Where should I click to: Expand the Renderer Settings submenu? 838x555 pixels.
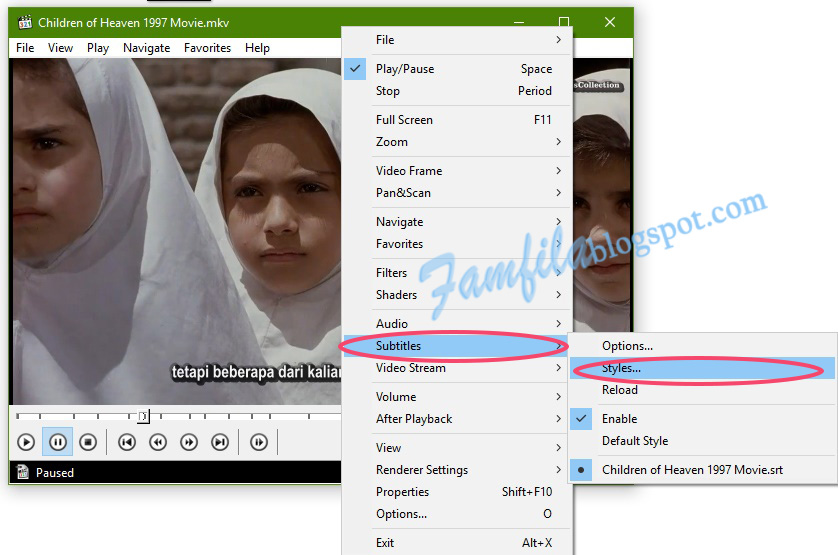[457, 470]
